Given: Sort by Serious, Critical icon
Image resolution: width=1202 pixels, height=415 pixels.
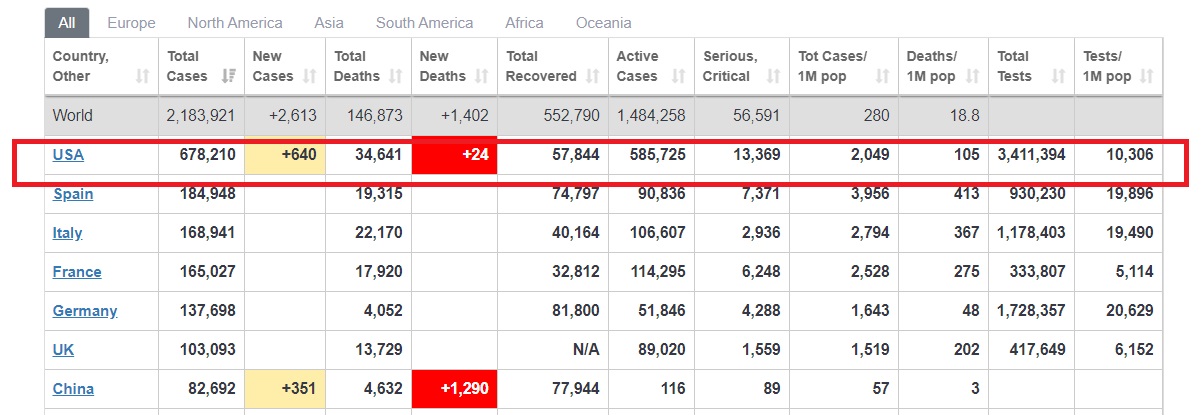Looking at the screenshot, I should (x=773, y=77).
